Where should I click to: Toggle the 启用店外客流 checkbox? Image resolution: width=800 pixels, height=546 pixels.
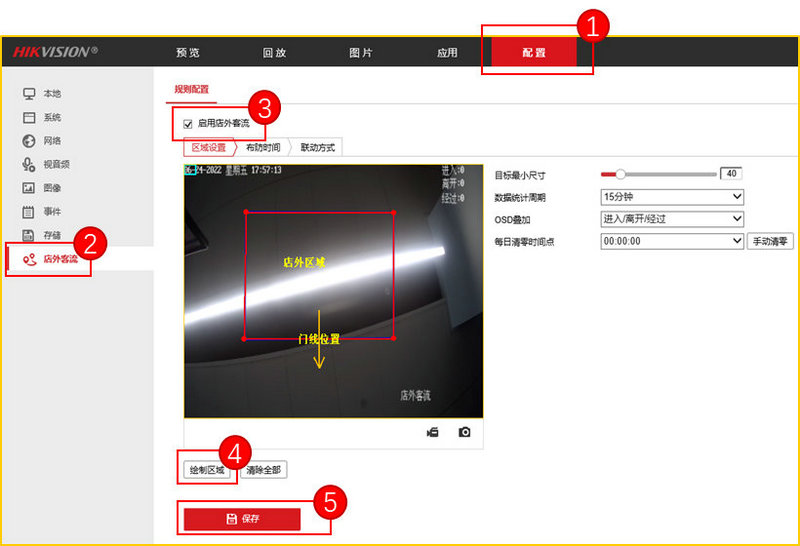187,124
